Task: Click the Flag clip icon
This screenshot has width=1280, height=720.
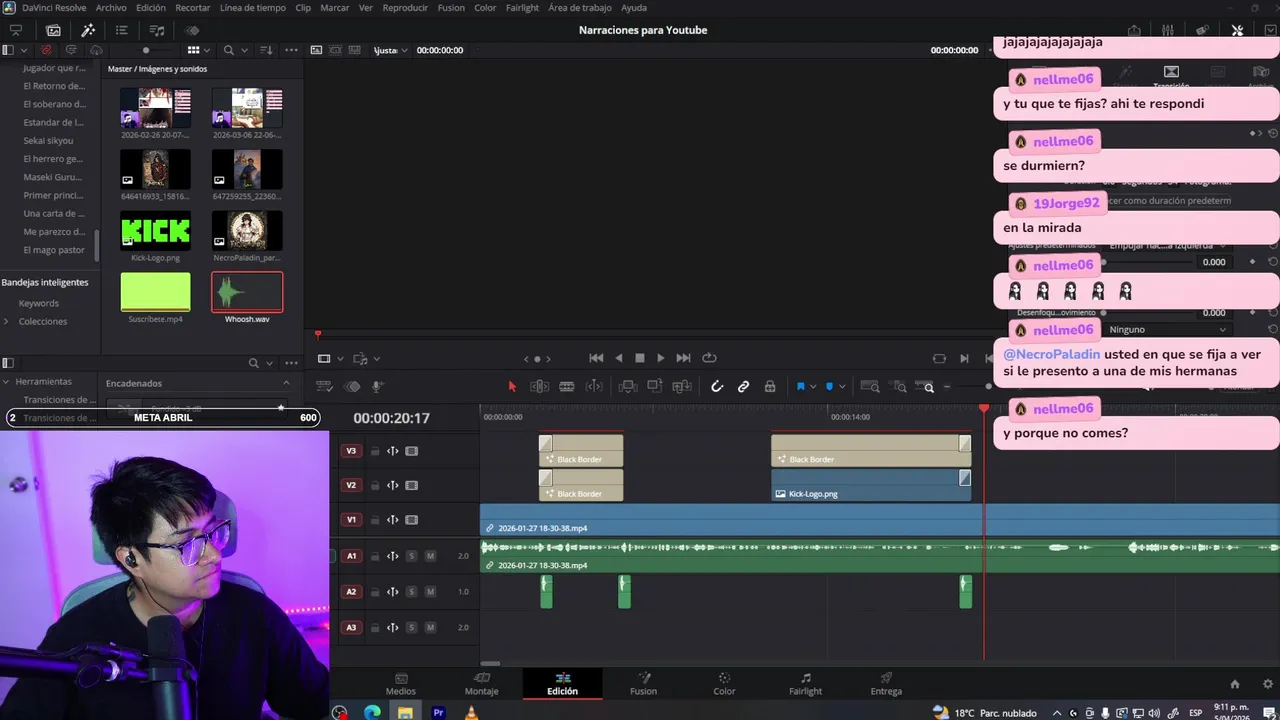Action: [800, 386]
